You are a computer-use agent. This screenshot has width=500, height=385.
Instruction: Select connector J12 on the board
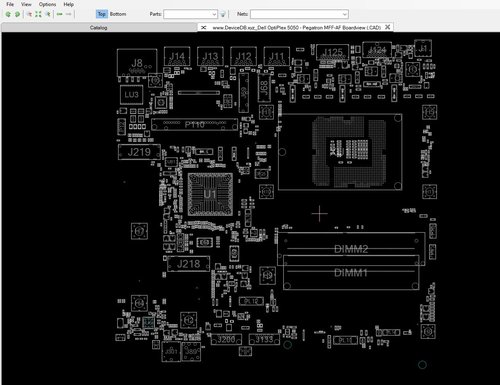point(243,57)
